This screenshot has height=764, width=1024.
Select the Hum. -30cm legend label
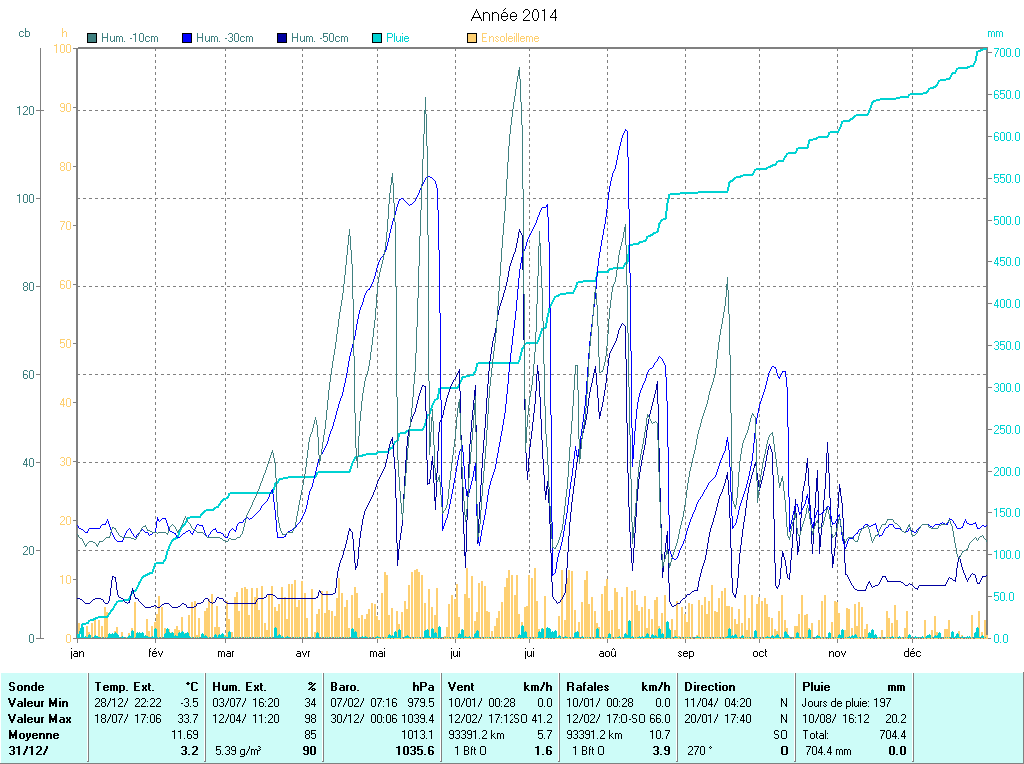click(224, 38)
